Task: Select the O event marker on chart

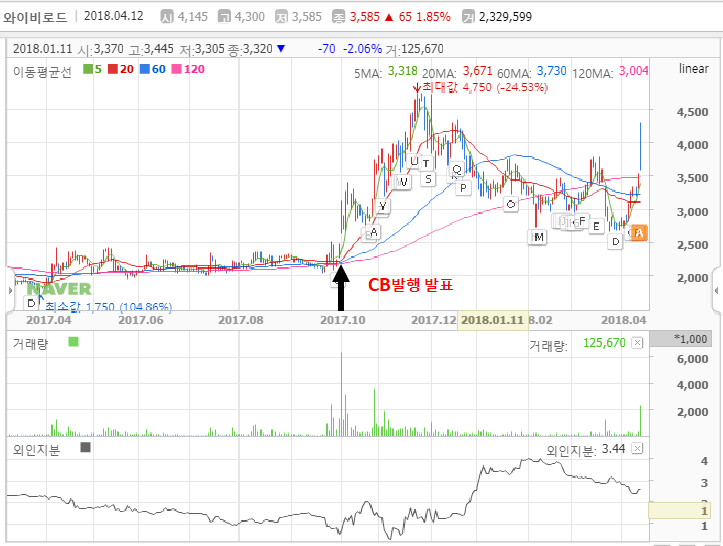Action: (510, 203)
